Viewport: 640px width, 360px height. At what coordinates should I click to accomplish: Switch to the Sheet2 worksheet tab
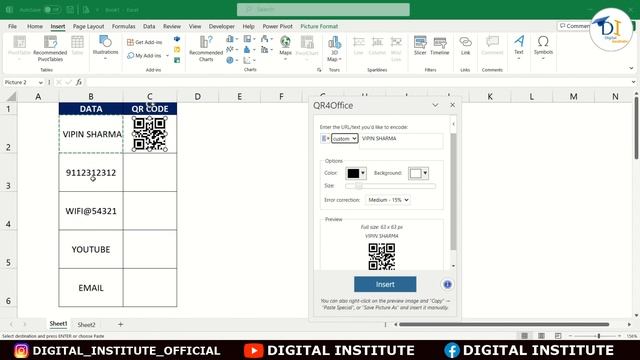coord(87,324)
